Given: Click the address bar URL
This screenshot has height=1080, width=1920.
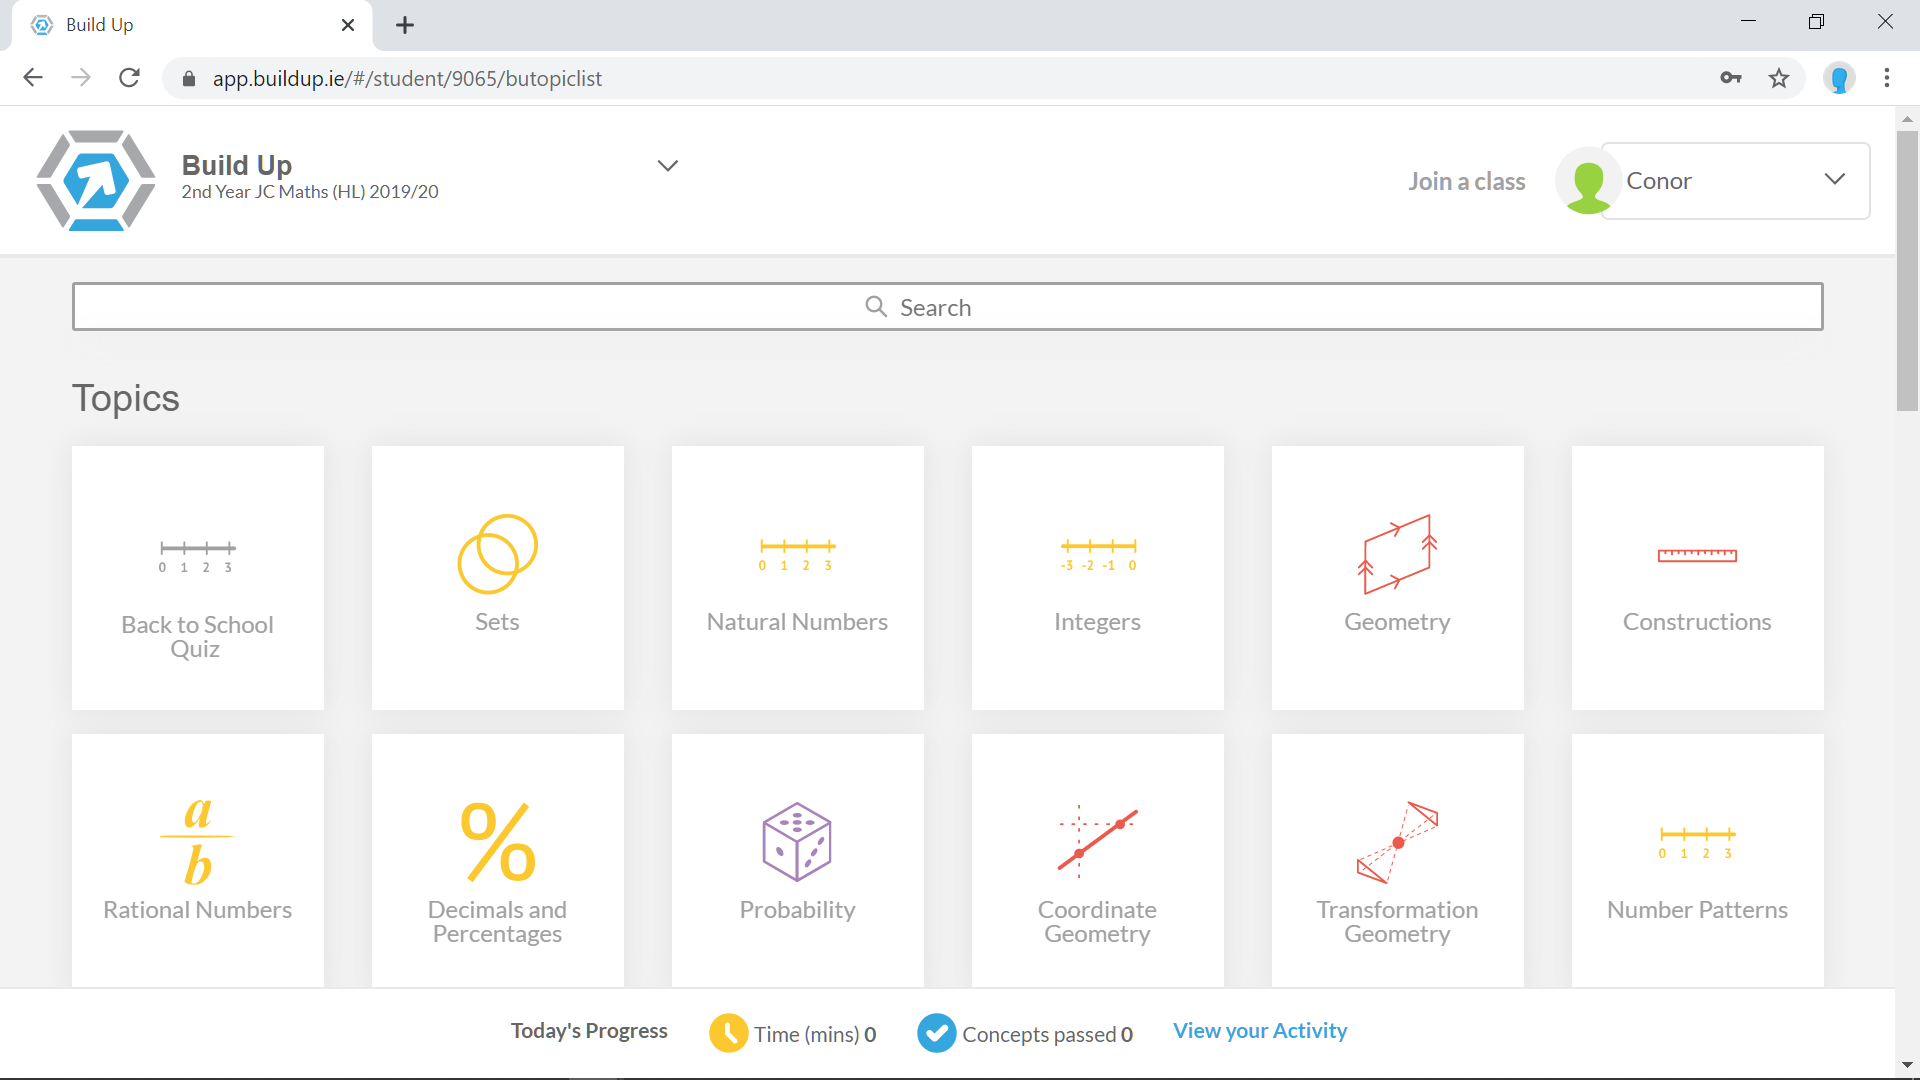Looking at the screenshot, I should 407,79.
